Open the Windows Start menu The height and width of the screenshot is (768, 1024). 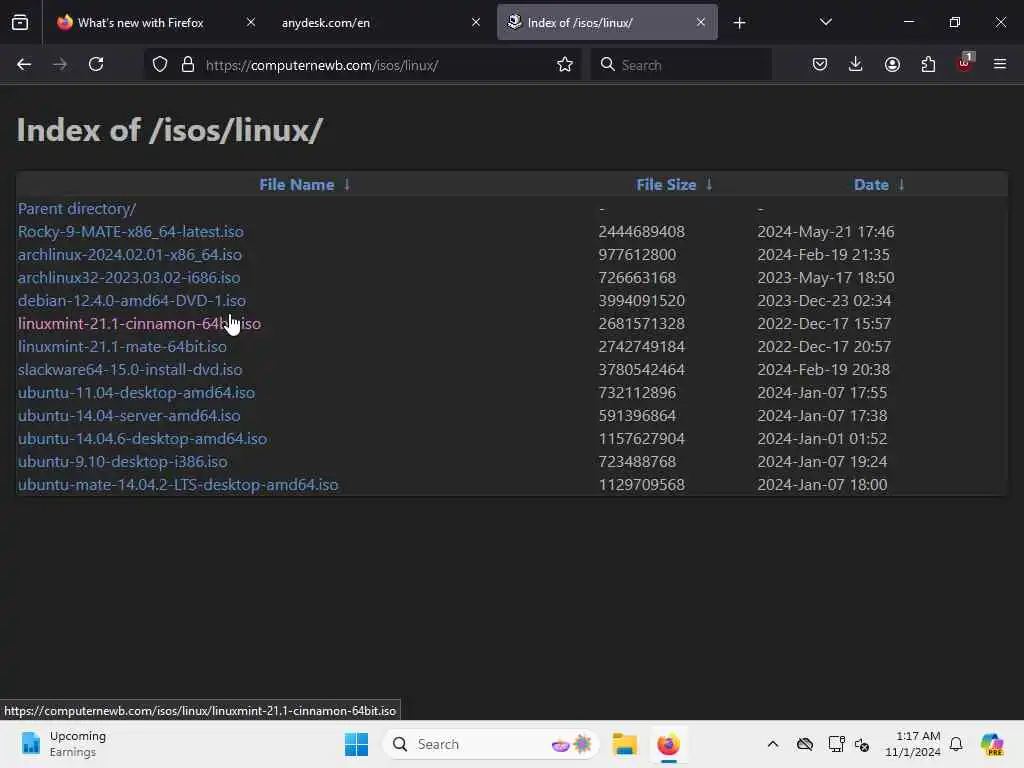(x=357, y=744)
